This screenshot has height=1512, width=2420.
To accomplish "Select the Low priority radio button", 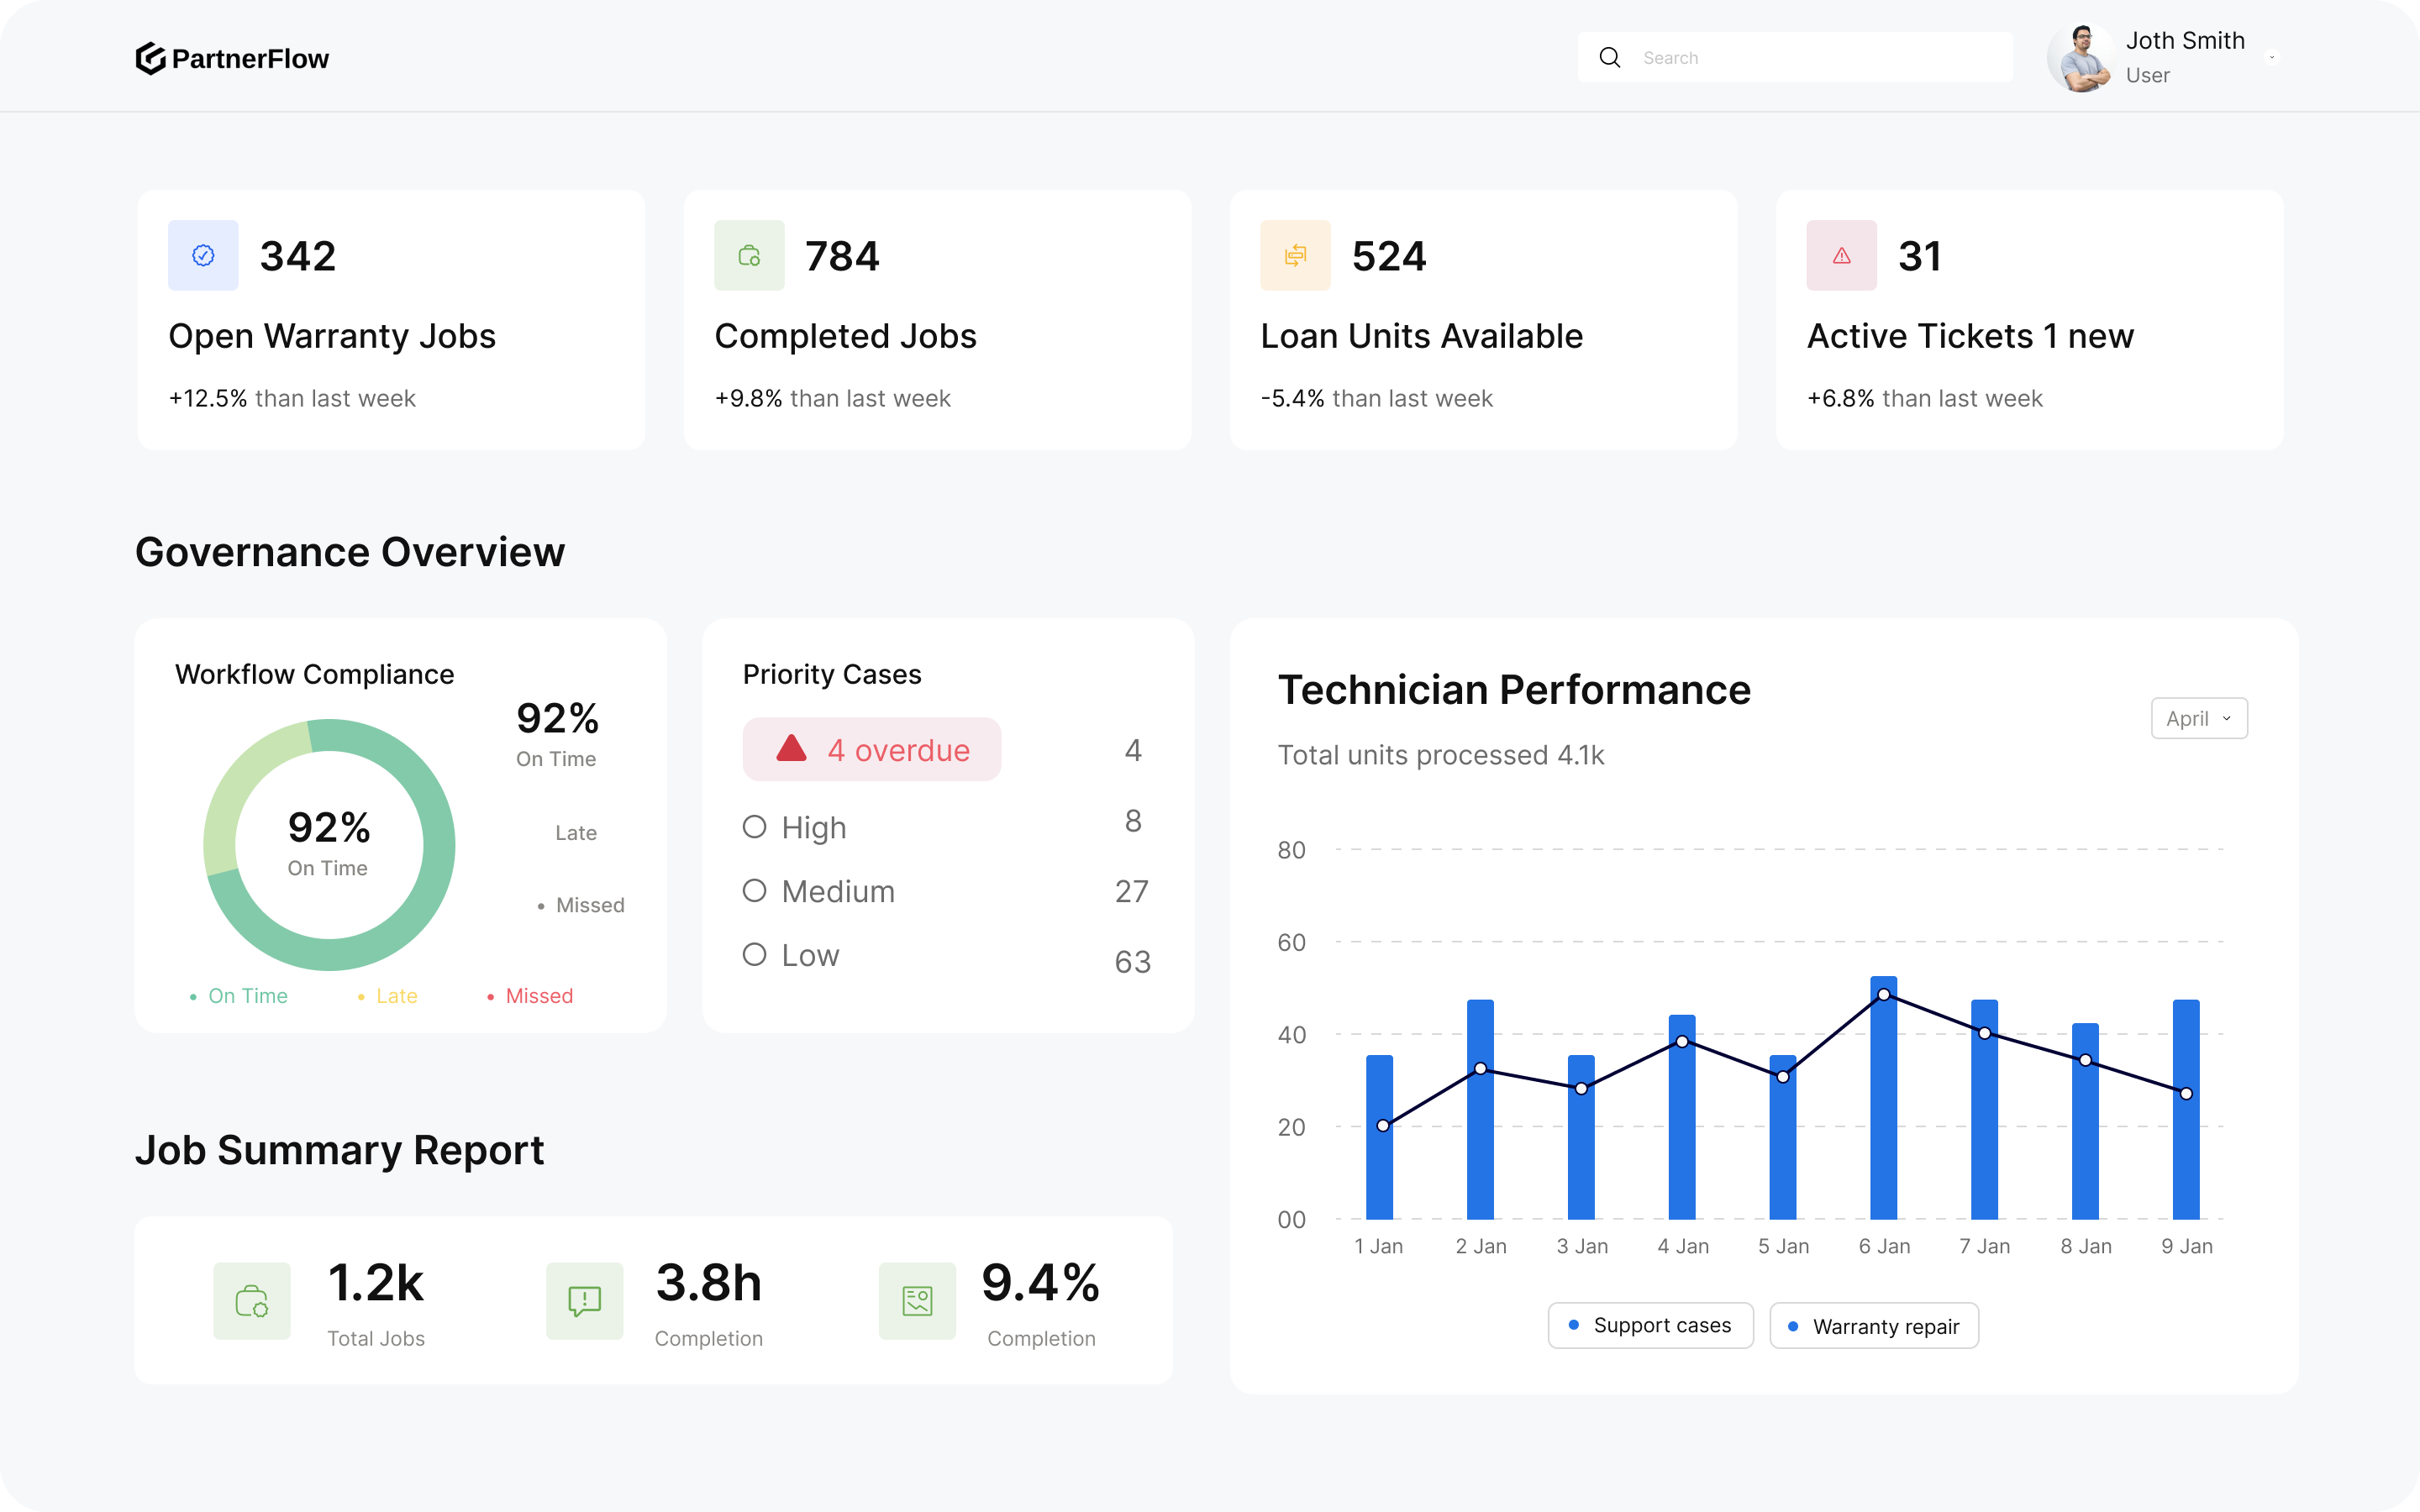I will coord(754,954).
